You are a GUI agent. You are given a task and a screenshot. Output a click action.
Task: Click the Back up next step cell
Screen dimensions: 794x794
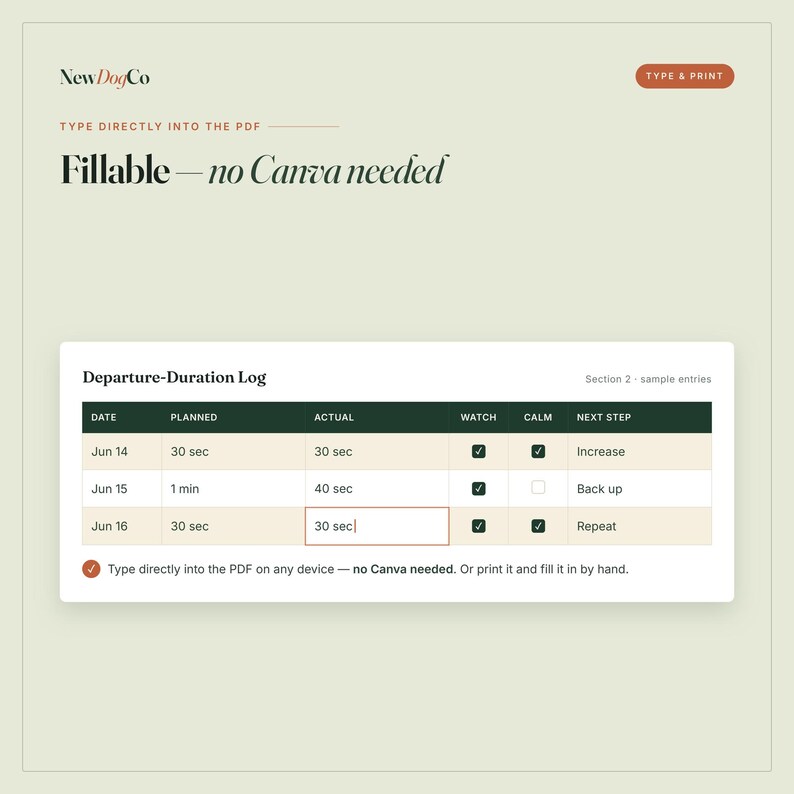click(640, 489)
